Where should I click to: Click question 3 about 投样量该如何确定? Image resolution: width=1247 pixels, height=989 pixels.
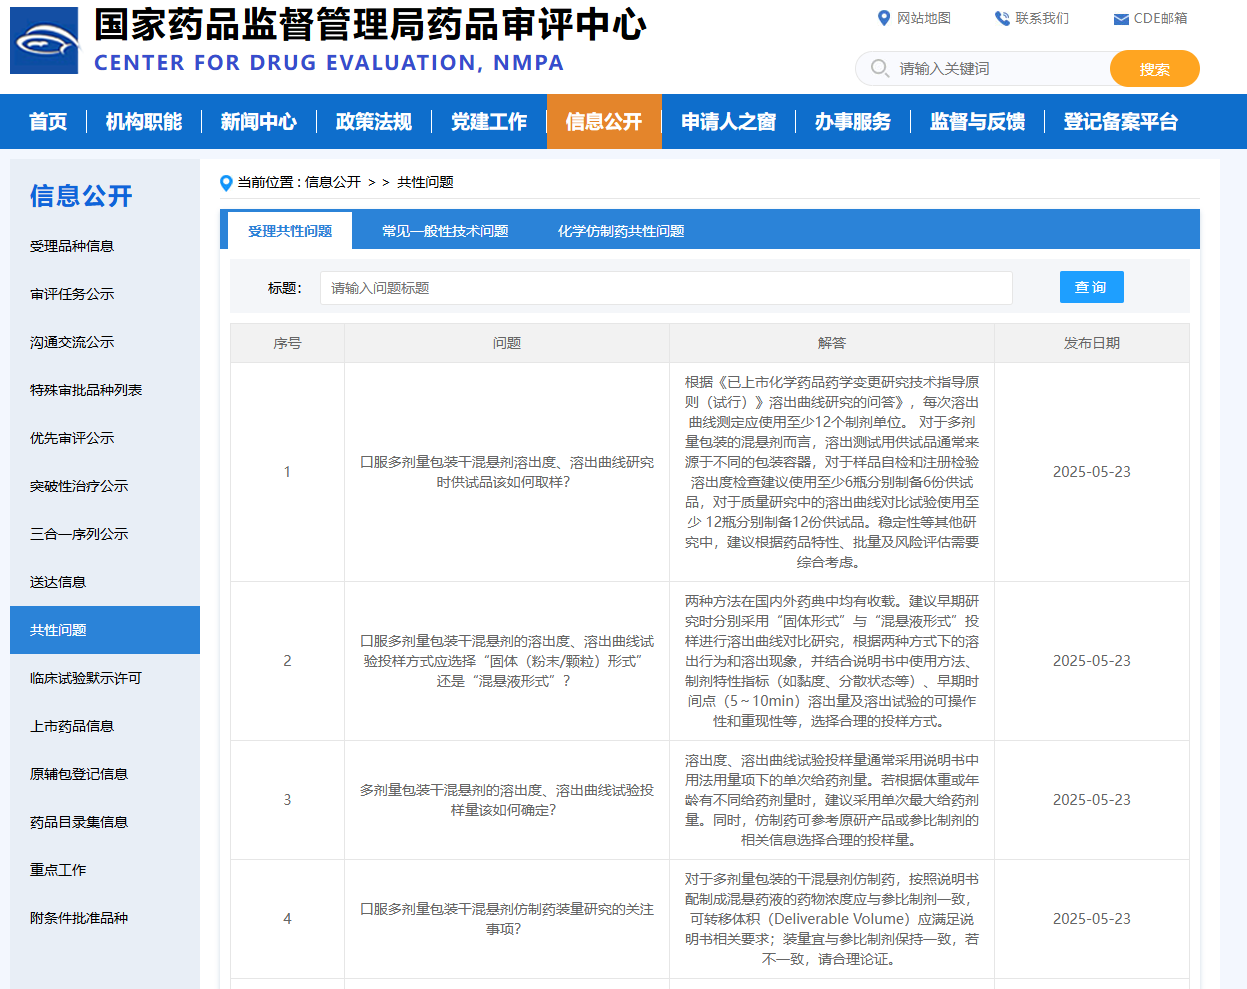click(507, 800)
